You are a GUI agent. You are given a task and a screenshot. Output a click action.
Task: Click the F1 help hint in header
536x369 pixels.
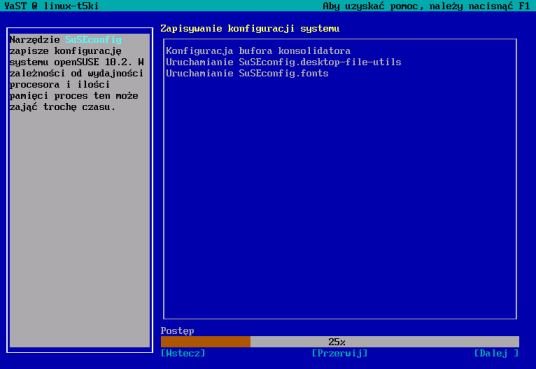point(426,6)
